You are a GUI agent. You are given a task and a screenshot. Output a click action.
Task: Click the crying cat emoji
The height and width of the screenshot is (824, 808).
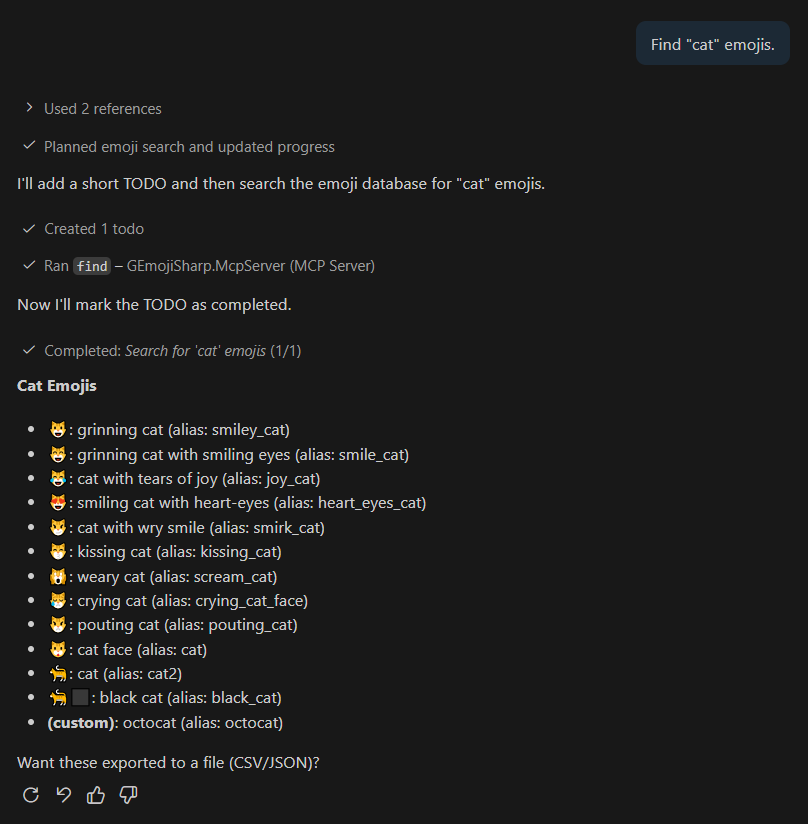(x=58, y=600)
